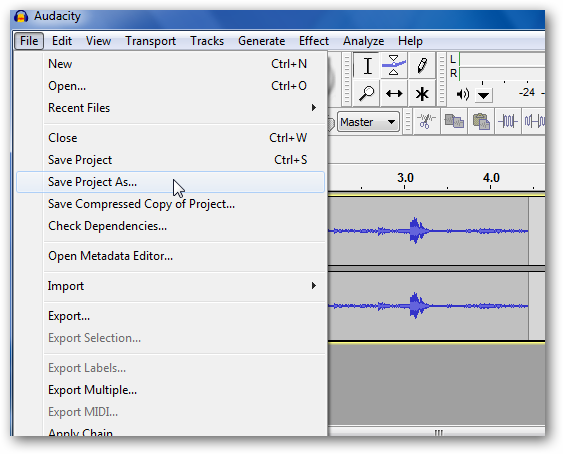563x454 pixels.
Task: Click the Cut scissors toolbar icon
Action: click(427, 121)
